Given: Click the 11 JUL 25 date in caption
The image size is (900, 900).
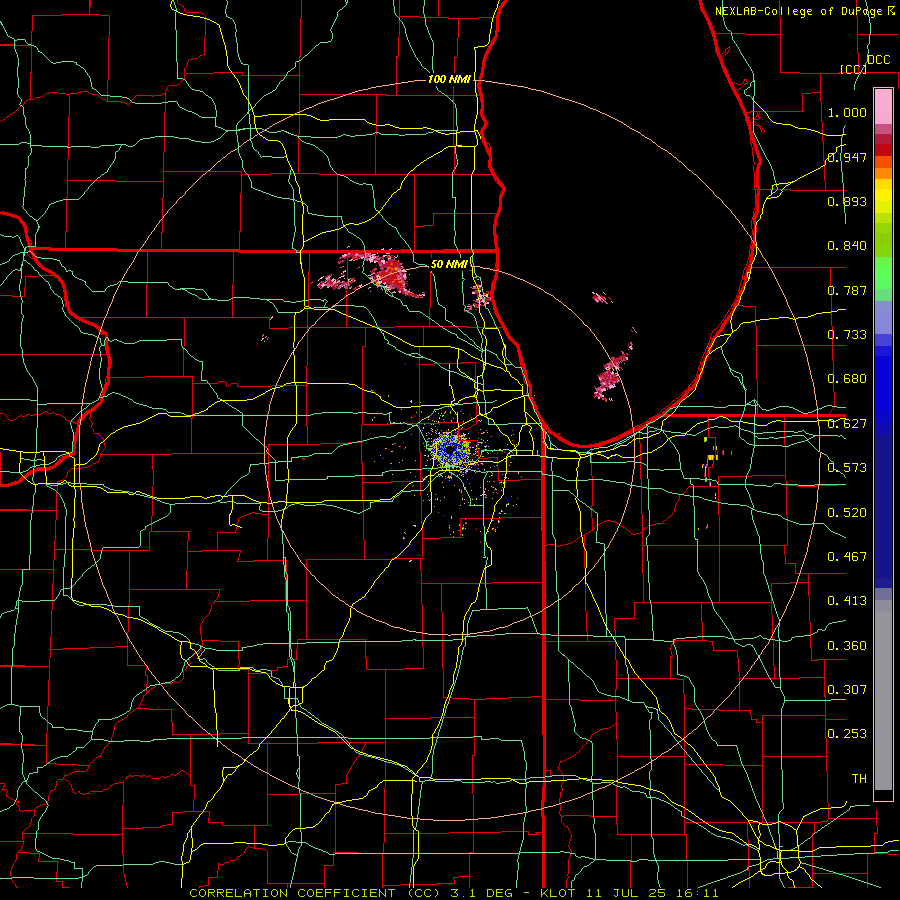Looking at the screenshot, I should pyautogui.click(x=626, y=893).
